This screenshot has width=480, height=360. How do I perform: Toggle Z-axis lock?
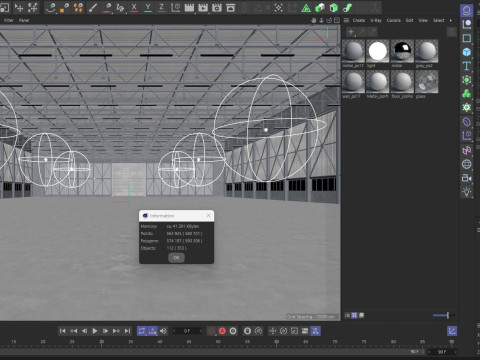(x=161, y=8)
